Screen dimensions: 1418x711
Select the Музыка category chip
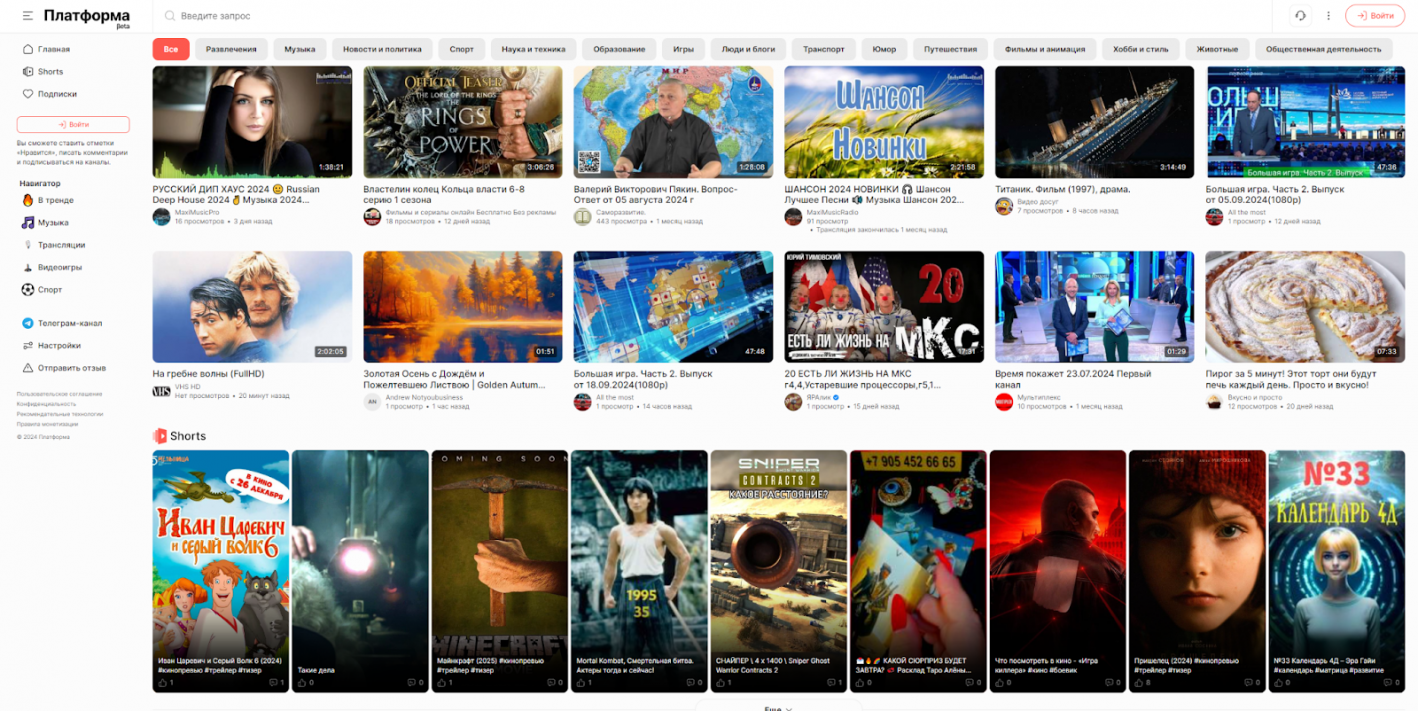300,49
